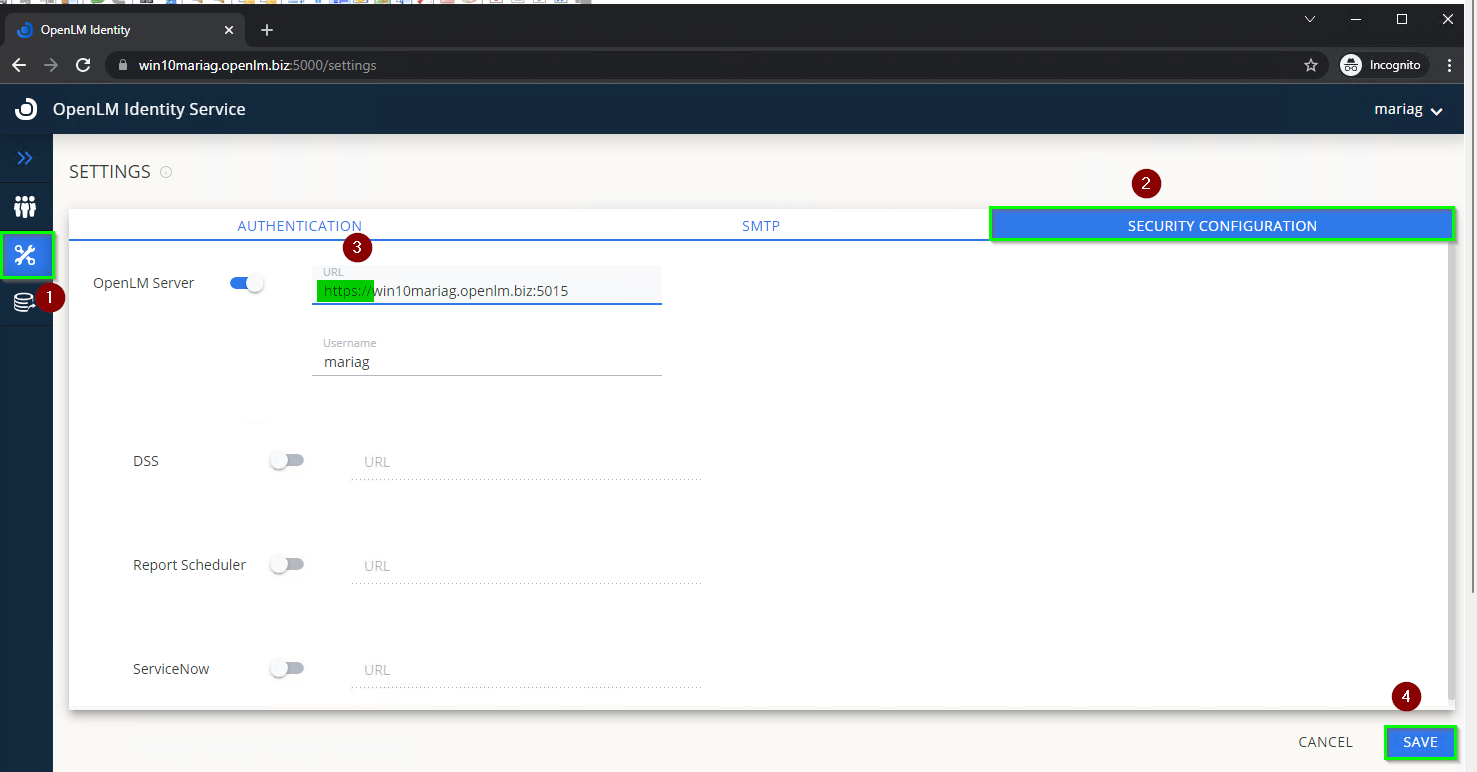1477x772 pixels.
Task: Turn on the Report Scheduler toggle
Action: click(x=286, y=565)
